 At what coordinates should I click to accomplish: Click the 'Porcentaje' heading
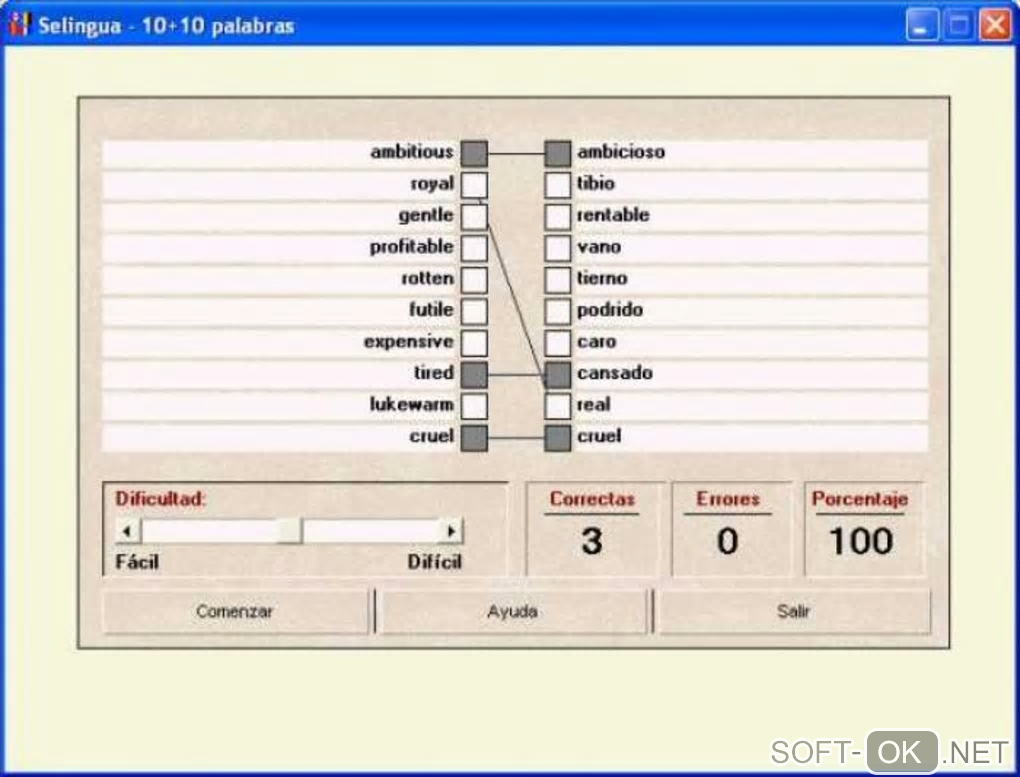pos(860,499)
